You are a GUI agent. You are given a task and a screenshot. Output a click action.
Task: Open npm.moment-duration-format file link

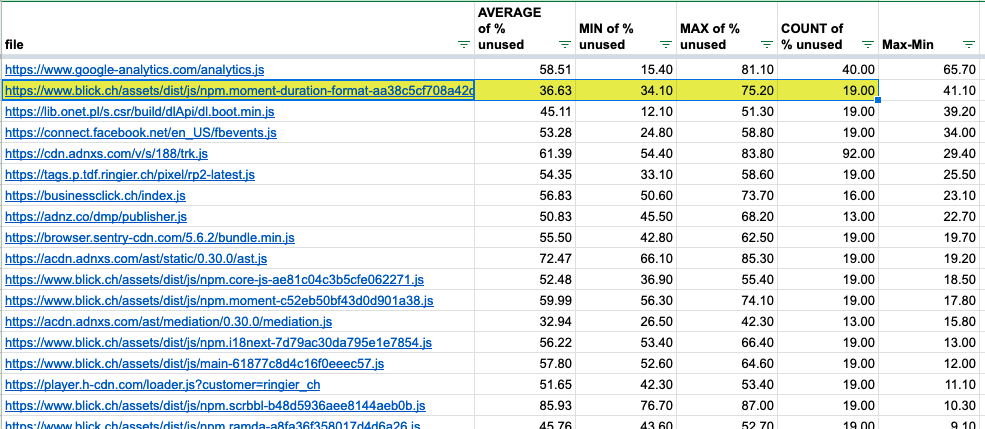(239, 90)
